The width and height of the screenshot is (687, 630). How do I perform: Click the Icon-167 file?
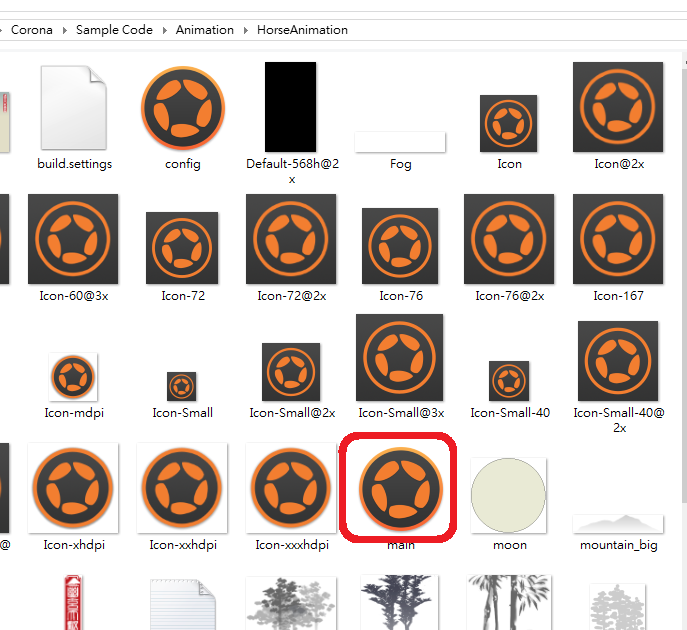tap(618, 239)
